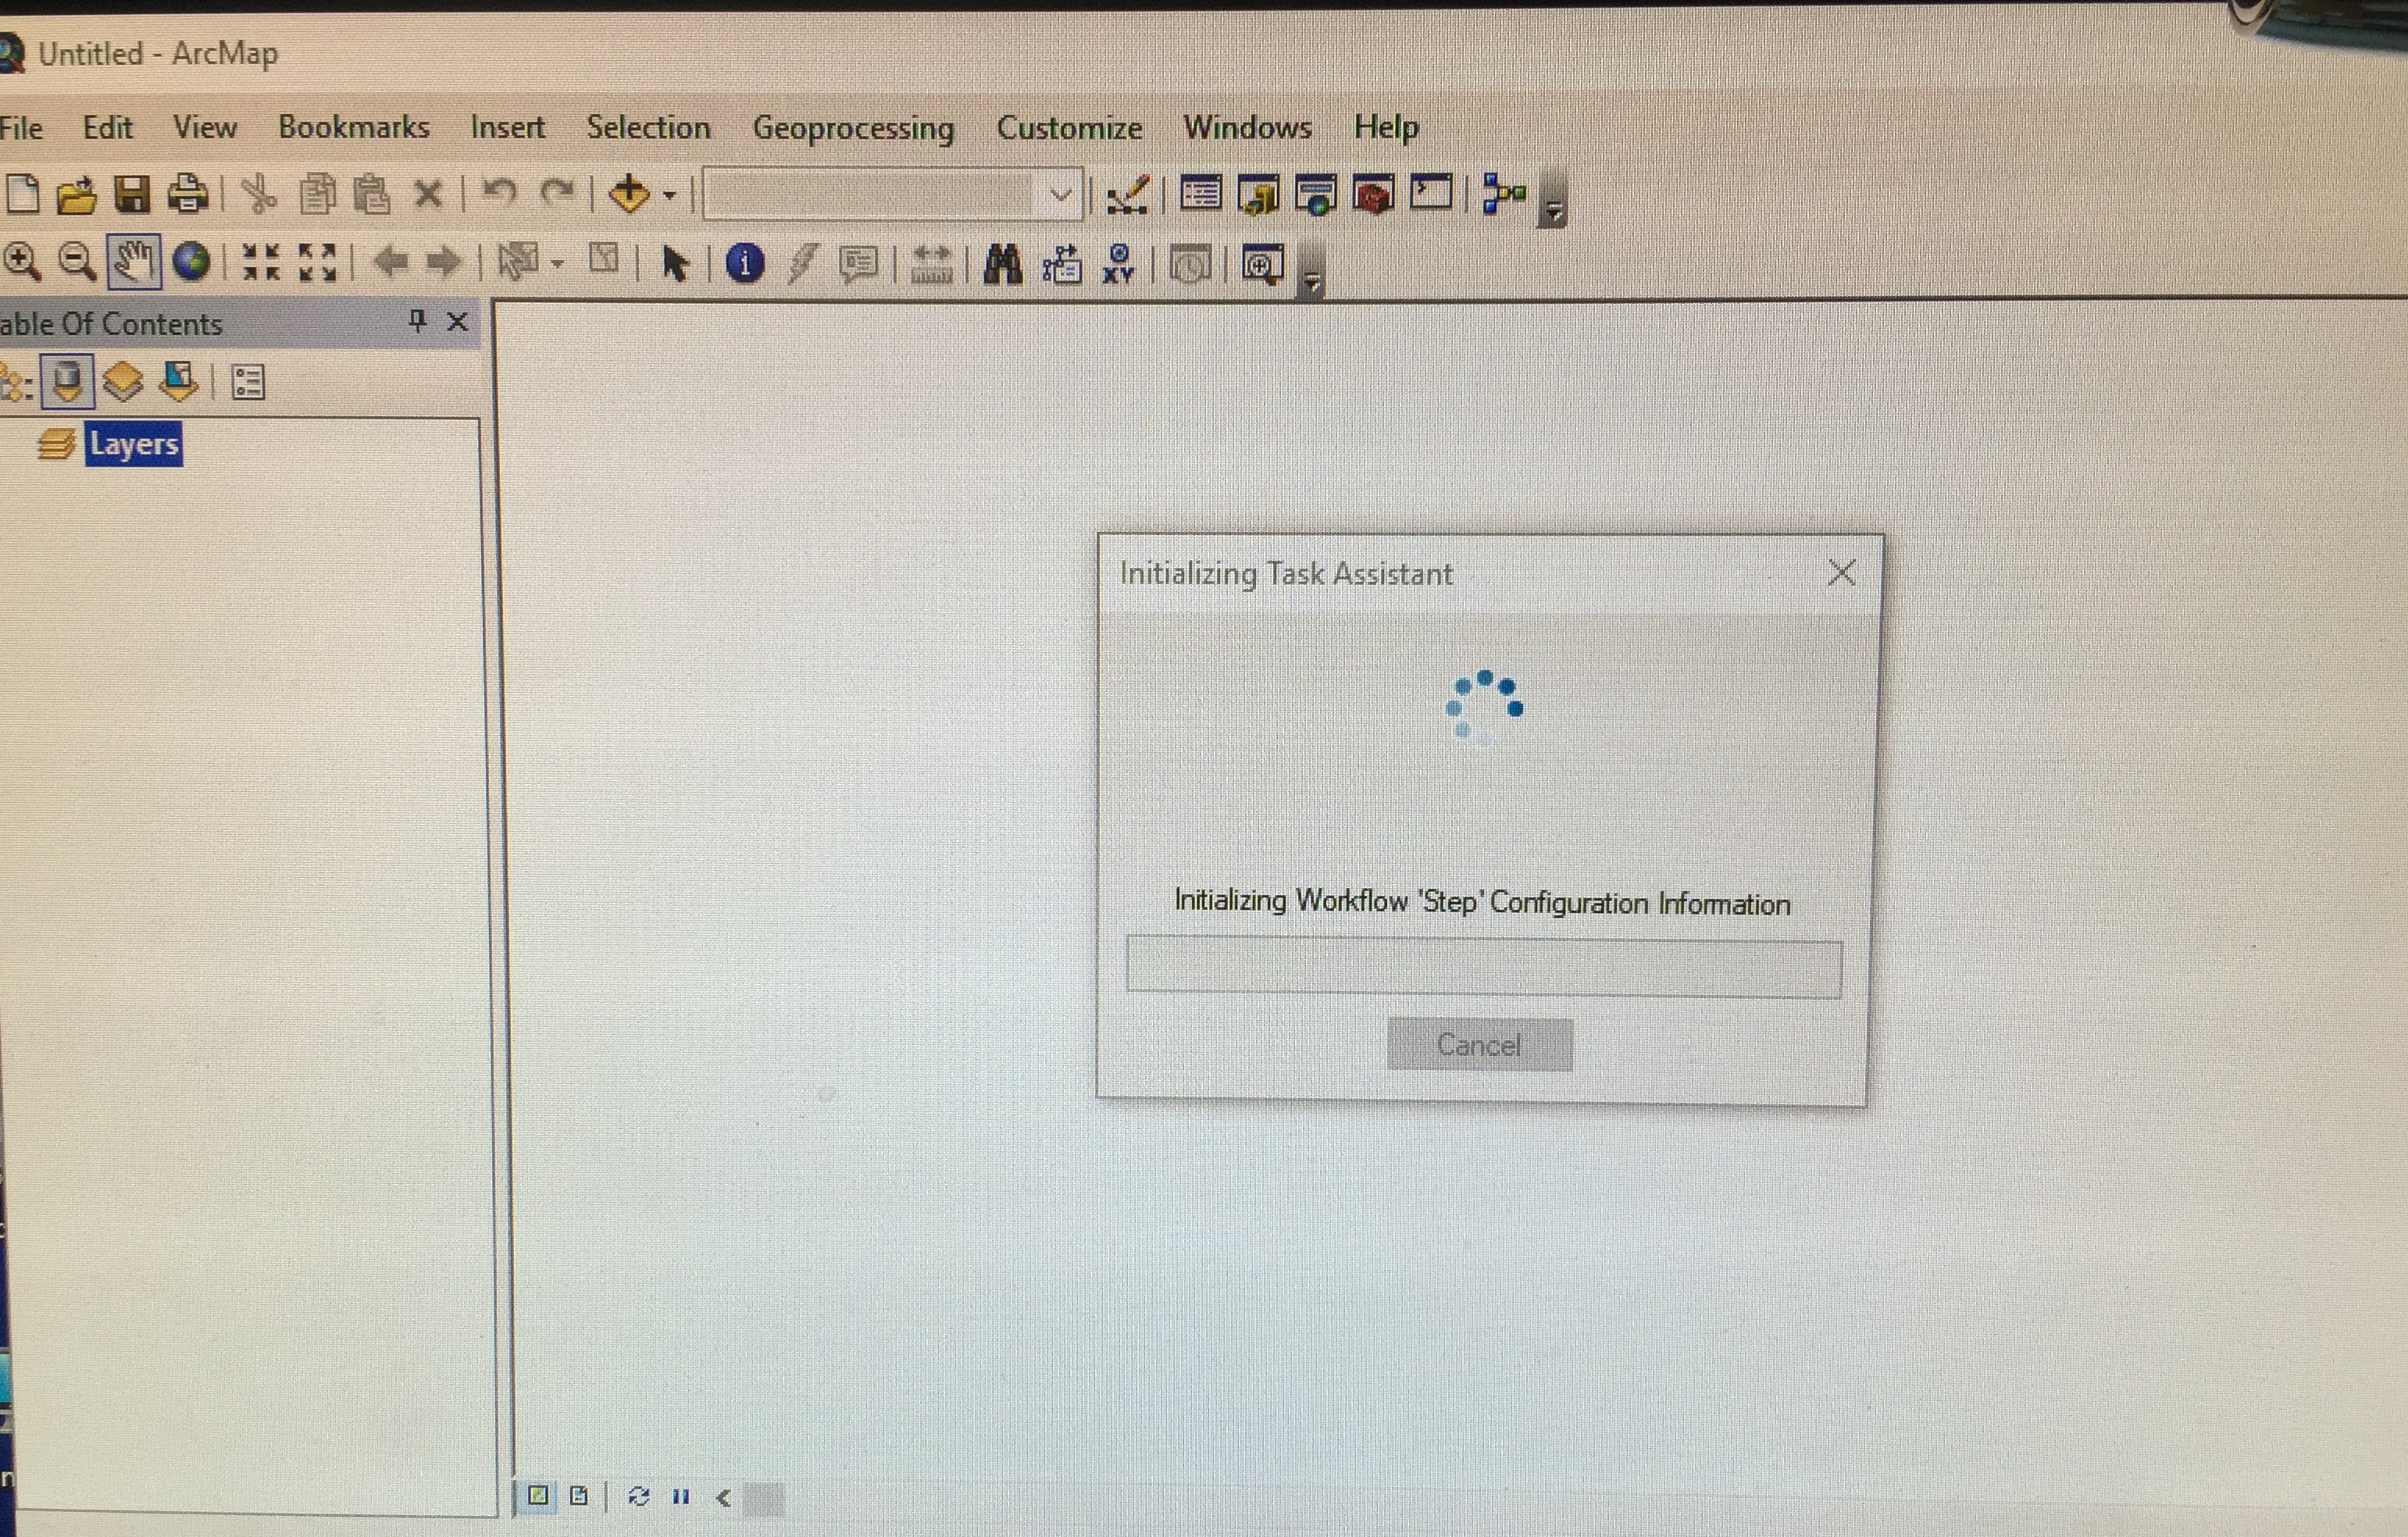
Task: Open the map scale dropdown
Action: [x=1061, y=195]
